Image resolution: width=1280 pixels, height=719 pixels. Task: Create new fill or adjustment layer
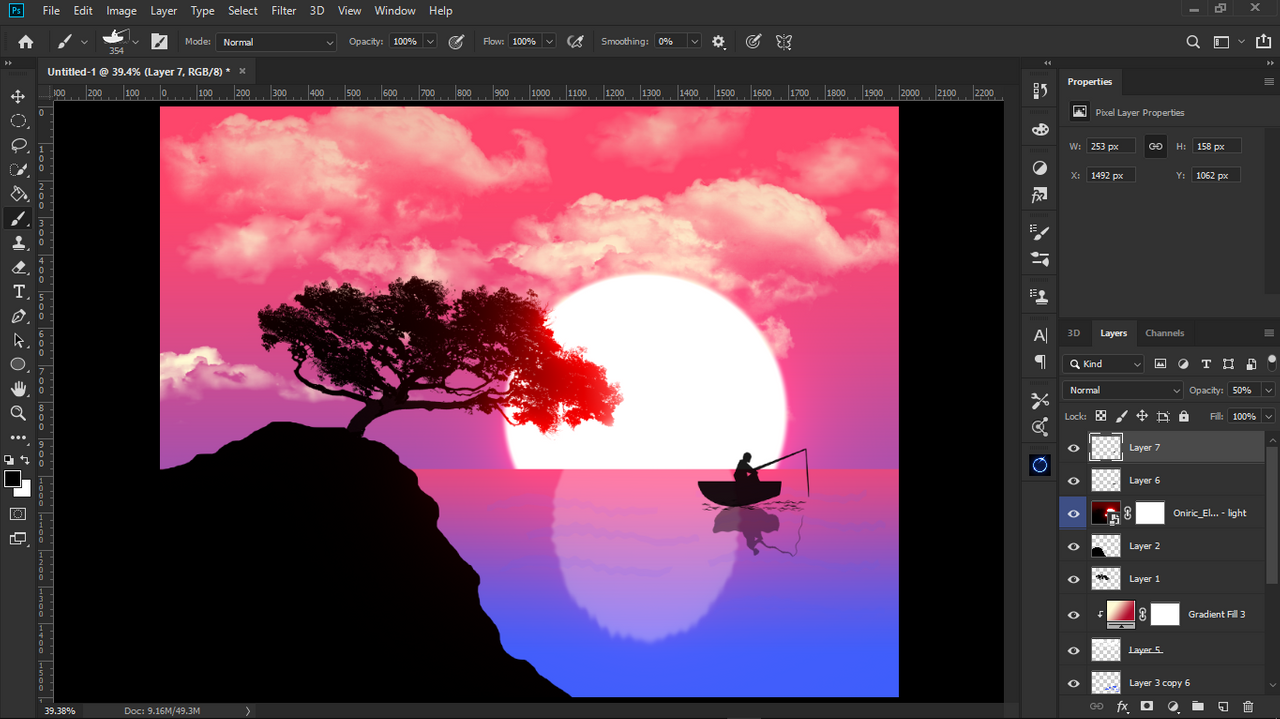pyautogui.click(x=1173, y=706)
